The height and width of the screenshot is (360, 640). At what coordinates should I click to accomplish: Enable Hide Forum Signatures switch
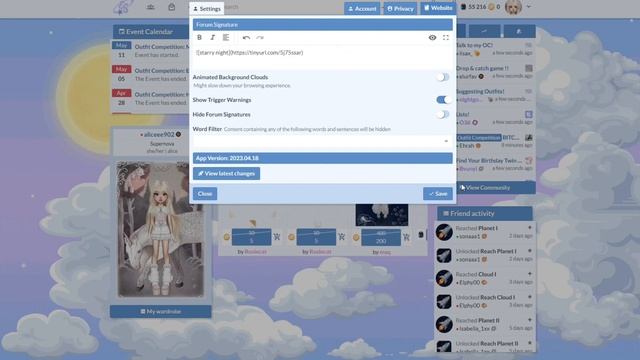pyautogui.click(x=442, y=114)
